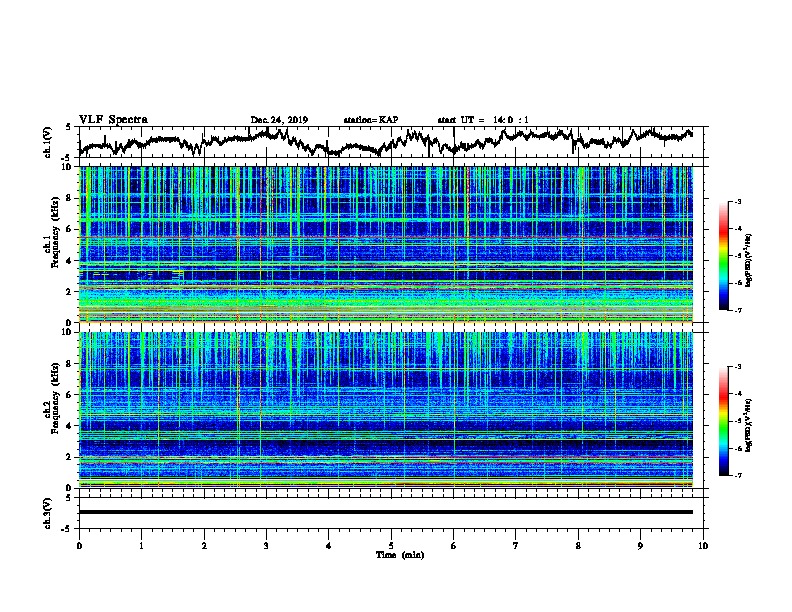Click the "VLF Spectra" plot title
Screen dimensions: 792x612
pyautogui.click(x=113, y=120)
